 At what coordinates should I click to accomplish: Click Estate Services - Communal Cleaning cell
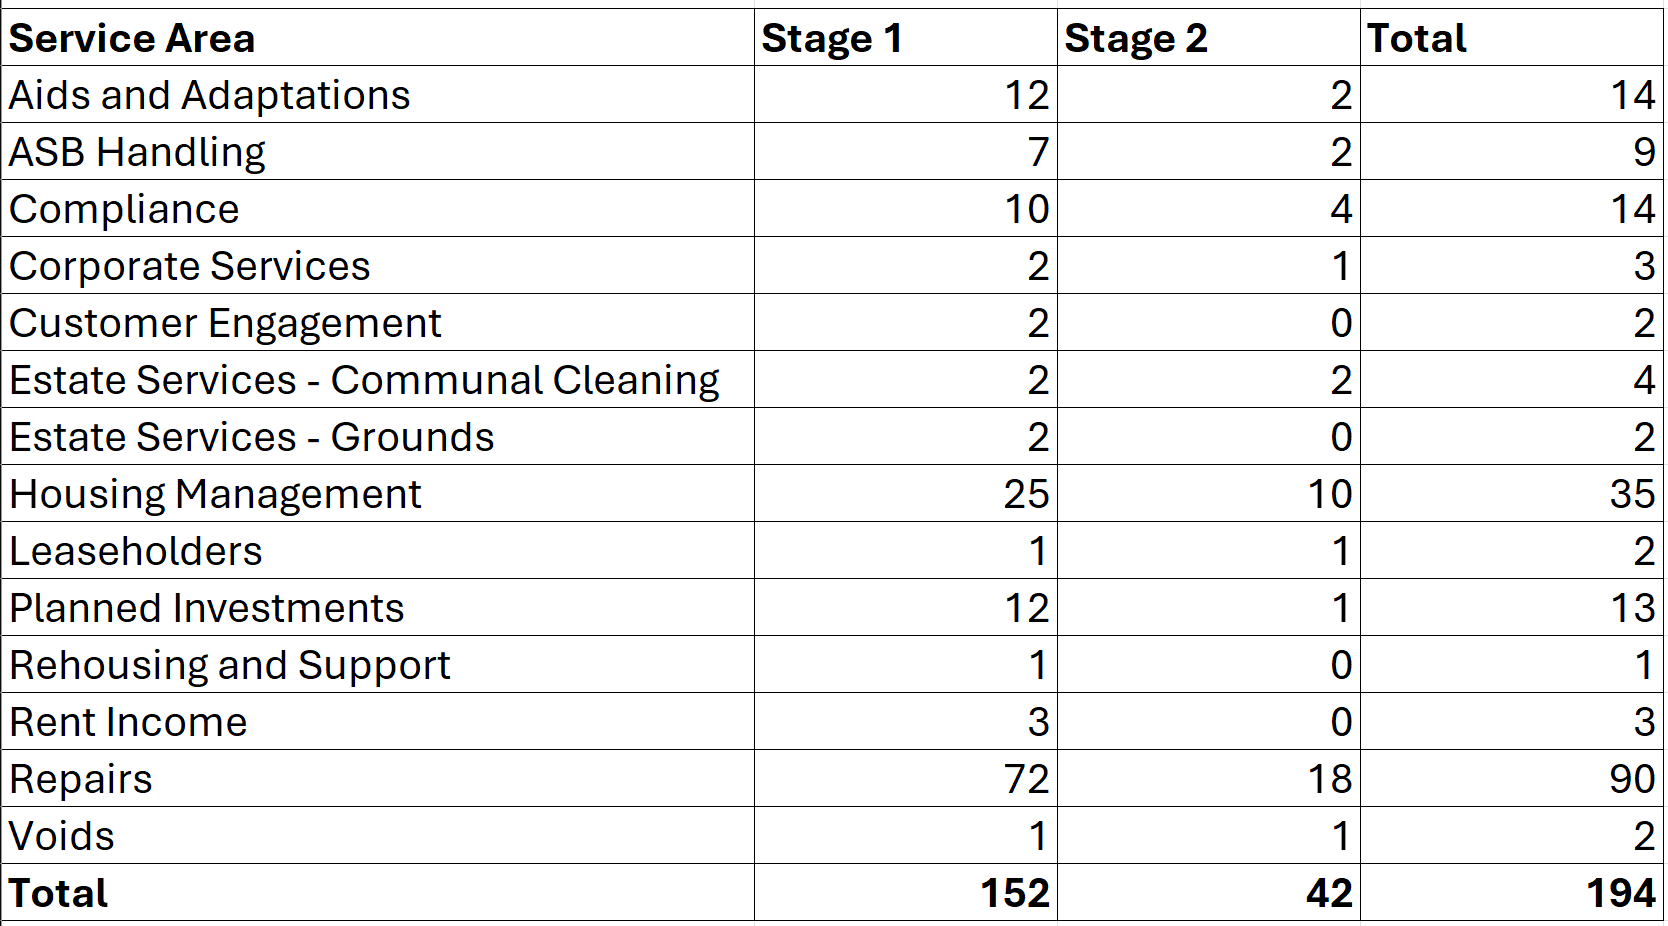[x=365, y=381]
